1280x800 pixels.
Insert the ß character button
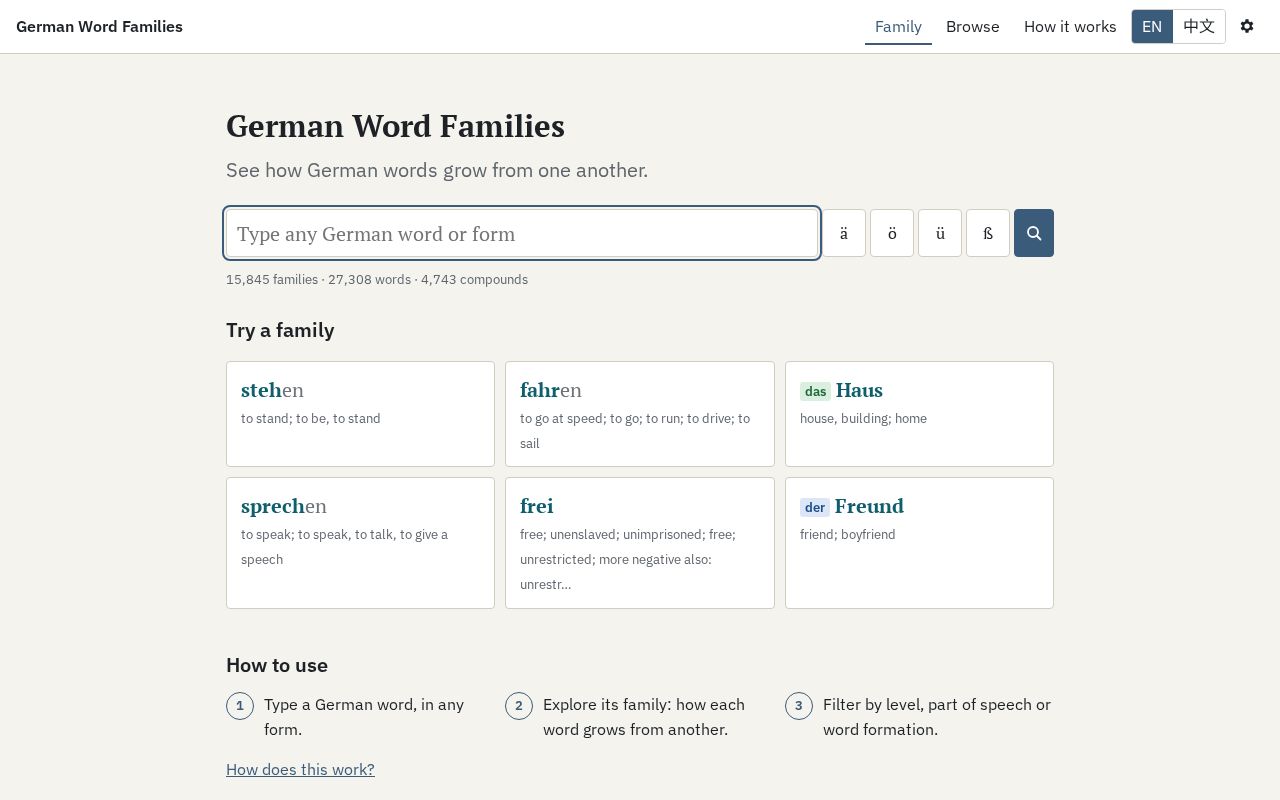pos(988,233)
